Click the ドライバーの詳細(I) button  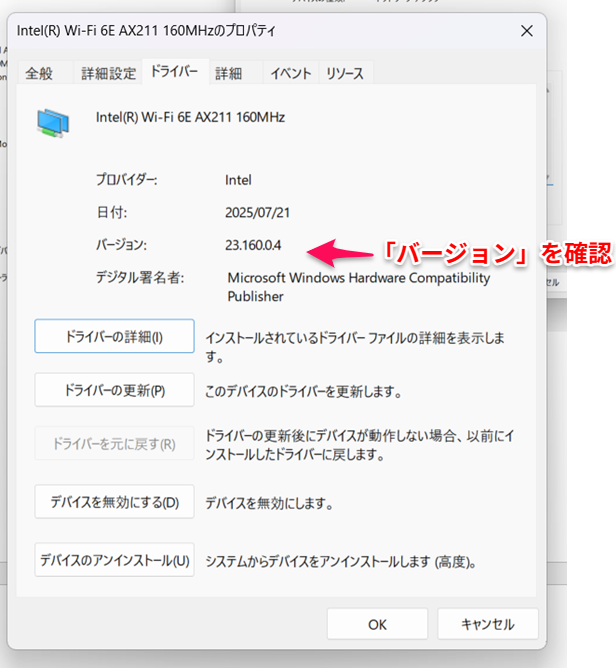pos(114,337)
